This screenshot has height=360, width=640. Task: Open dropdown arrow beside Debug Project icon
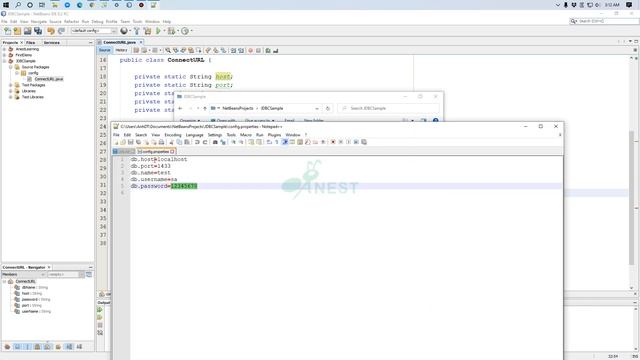point(178,31)
